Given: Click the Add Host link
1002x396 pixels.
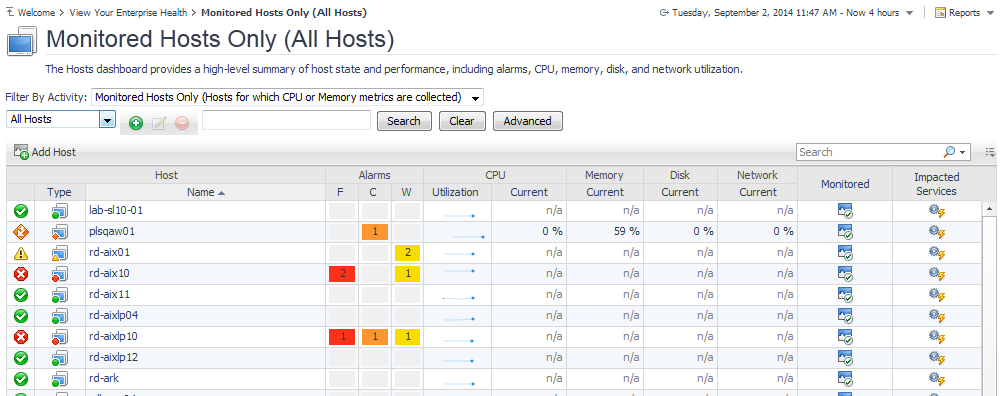Looking at the screenshot, I should [x=54, y=152].
